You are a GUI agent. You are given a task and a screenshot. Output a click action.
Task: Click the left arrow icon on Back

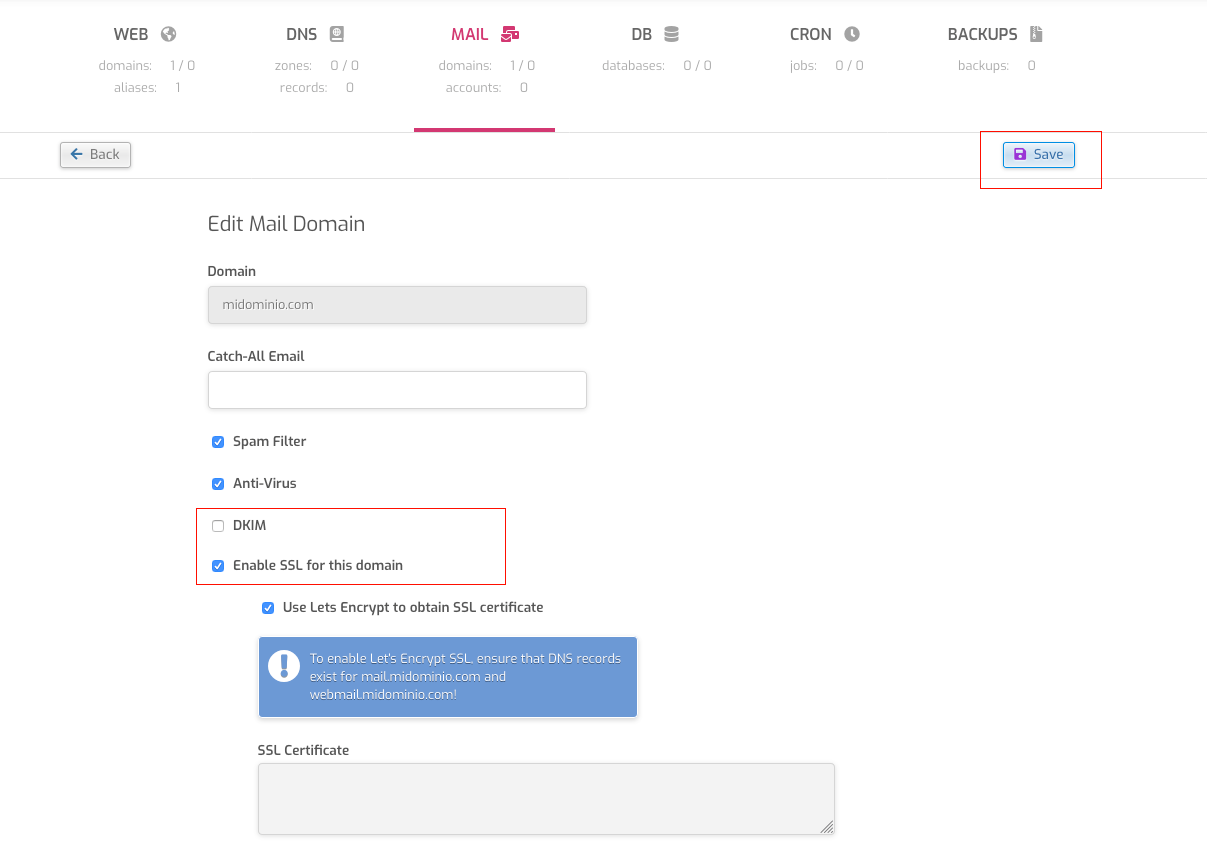[x=77, y=154]
